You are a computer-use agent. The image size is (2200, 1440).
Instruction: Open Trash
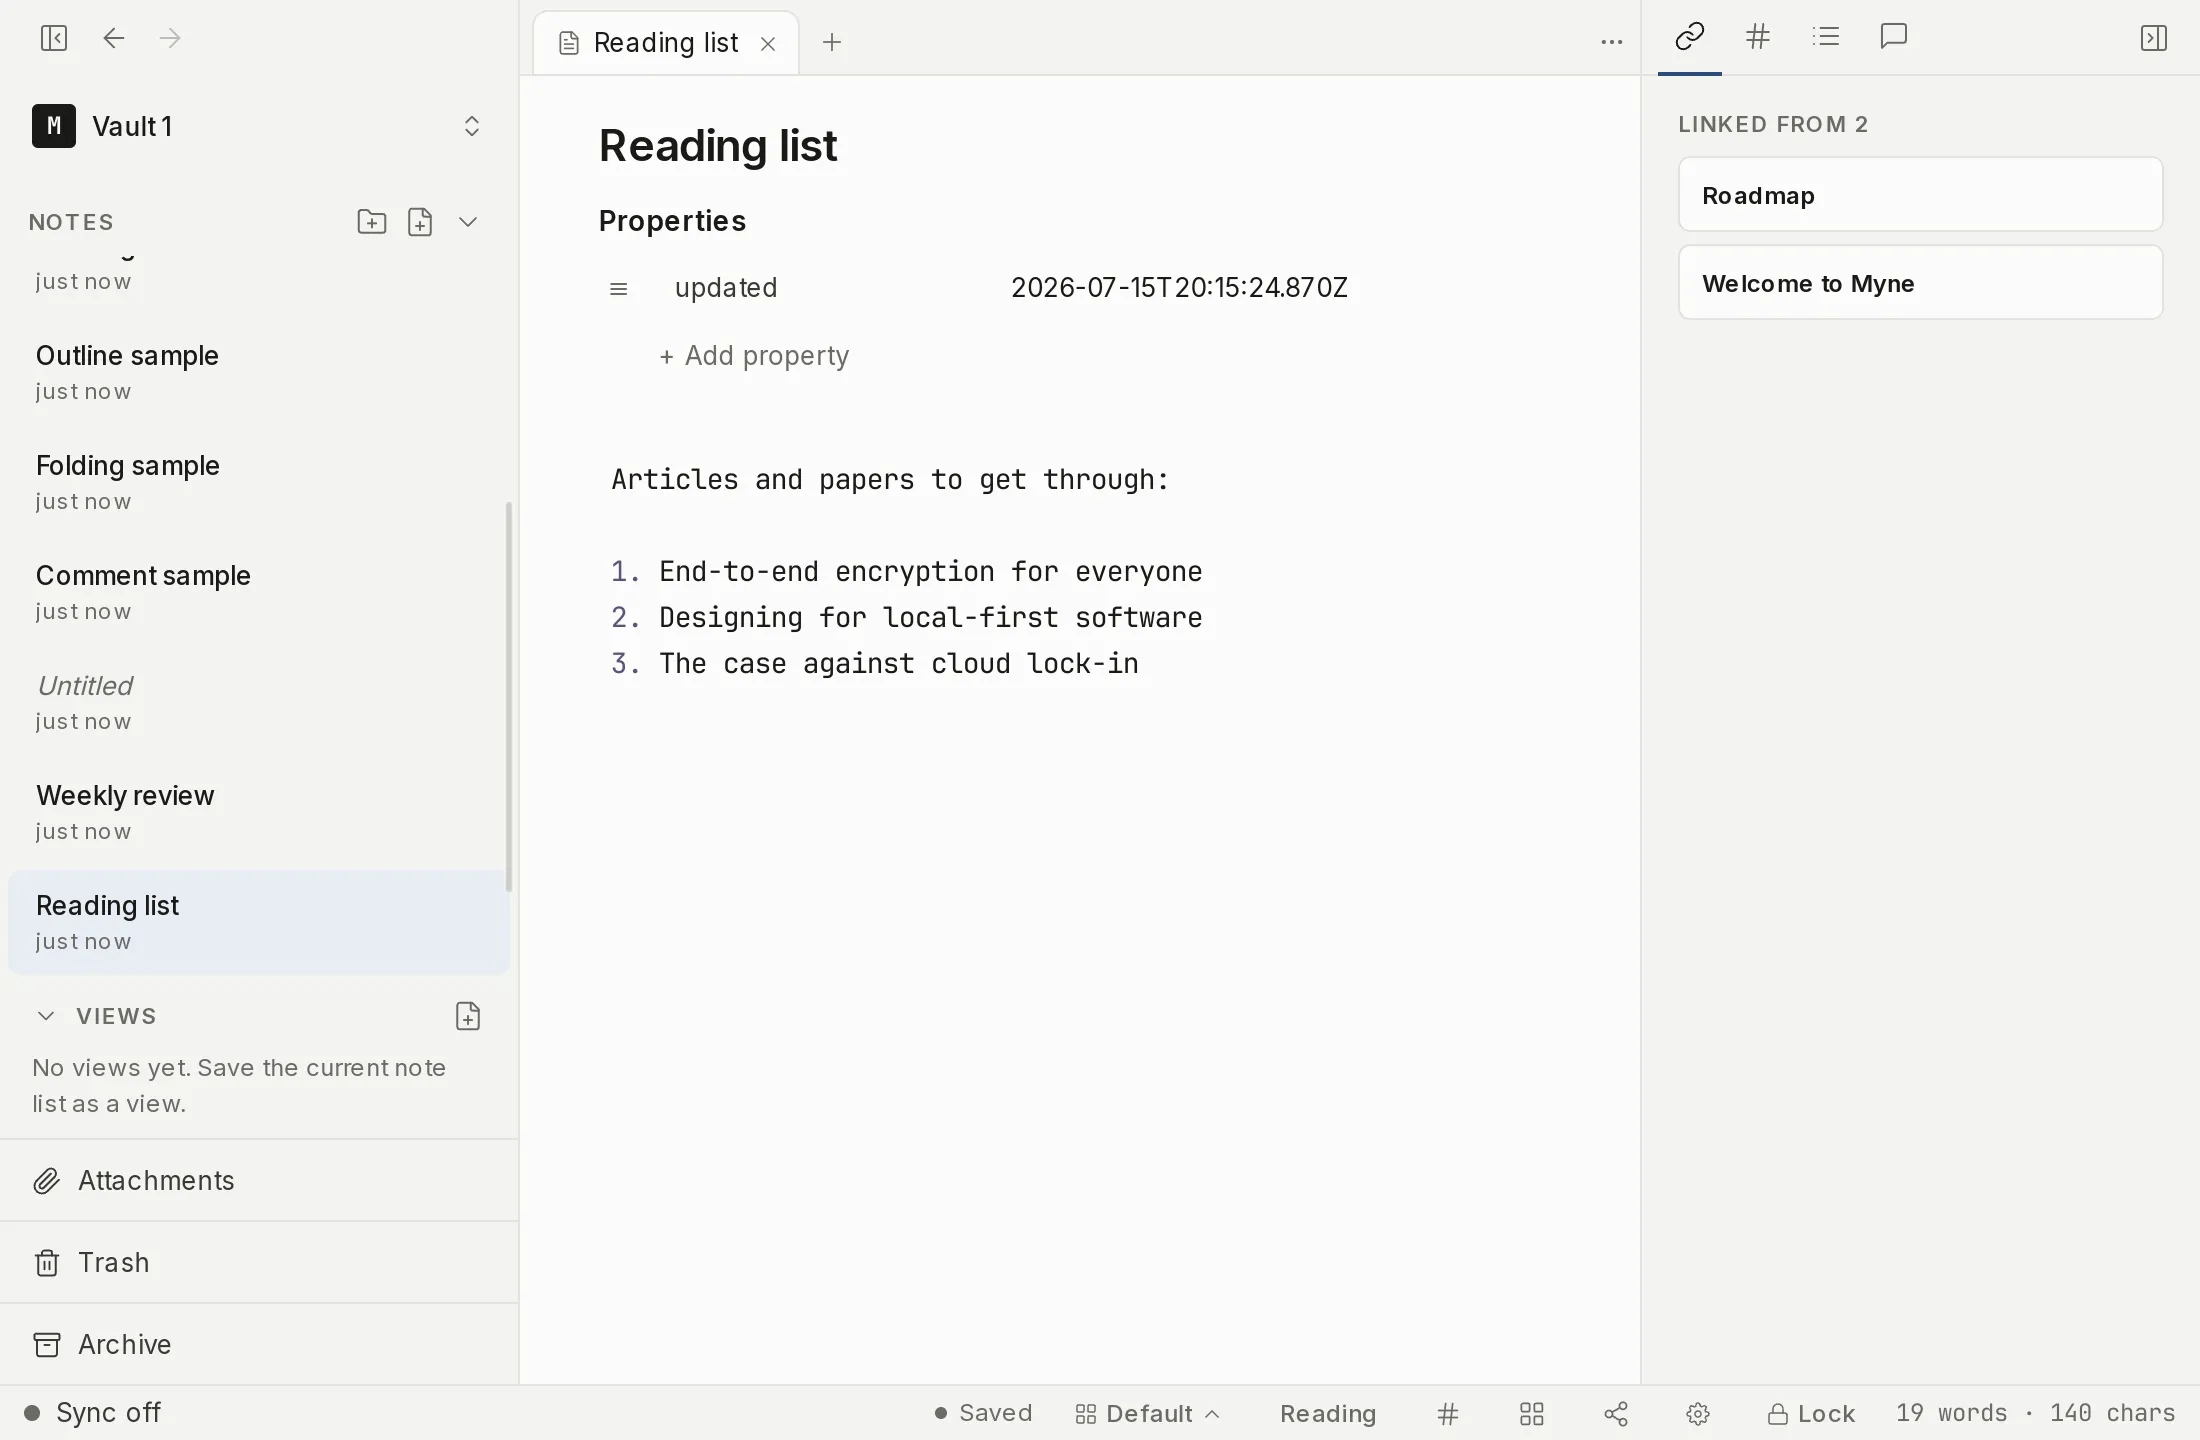[x=259, y=1263]
